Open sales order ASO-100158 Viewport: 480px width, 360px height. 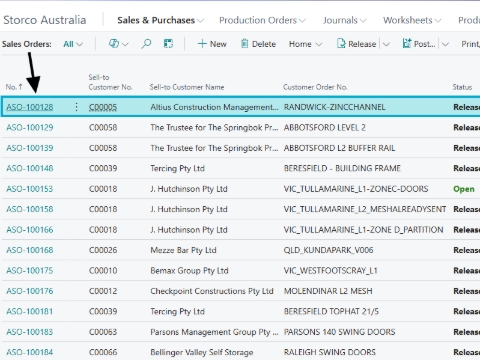coord(30,209)
